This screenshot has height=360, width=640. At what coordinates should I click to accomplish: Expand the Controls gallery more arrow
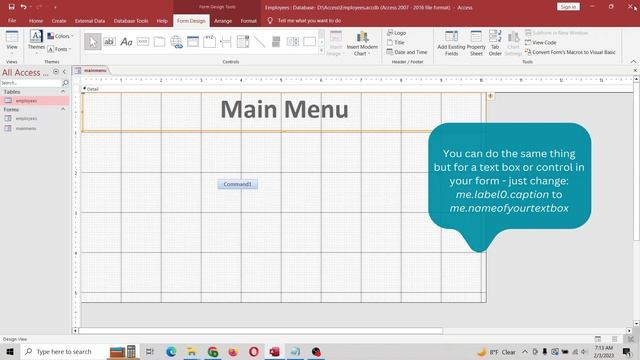tap(321, 51)
